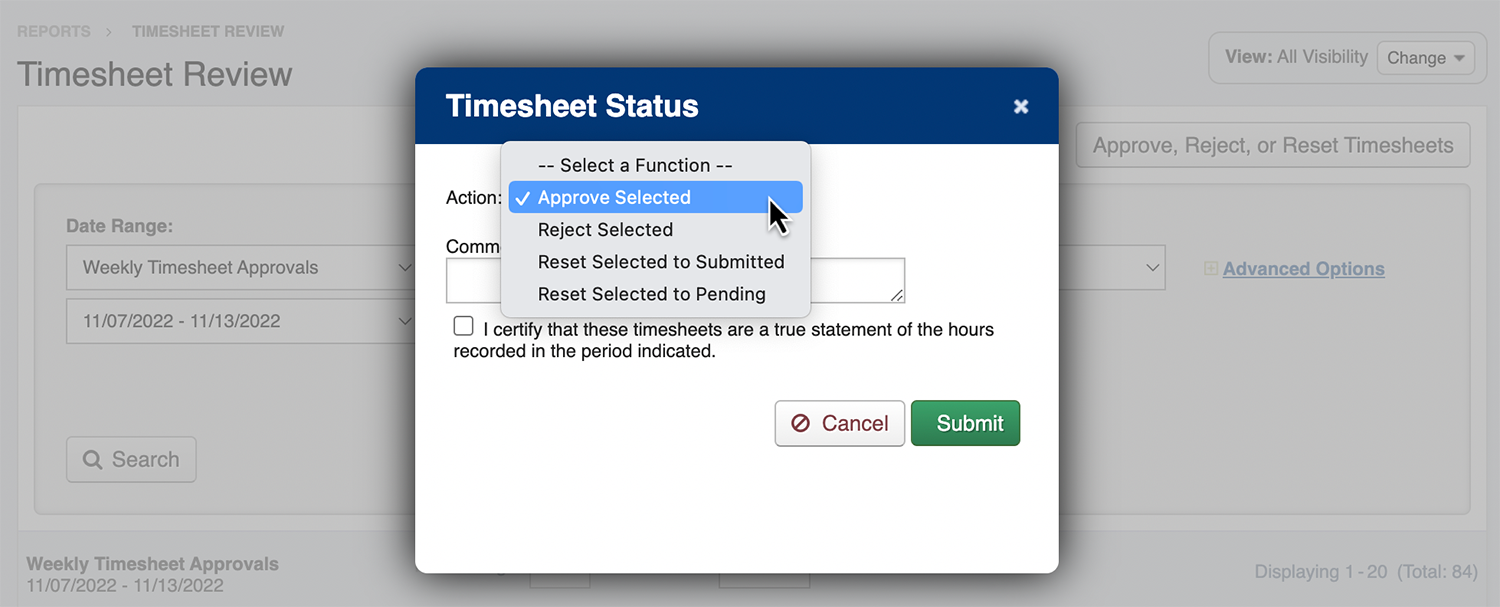Image resolution: width=1500 pixels, height=607 pixels.
Task: Choose Reset Selected to Pending
Action: pyautogui.click(x=651, y=294)
